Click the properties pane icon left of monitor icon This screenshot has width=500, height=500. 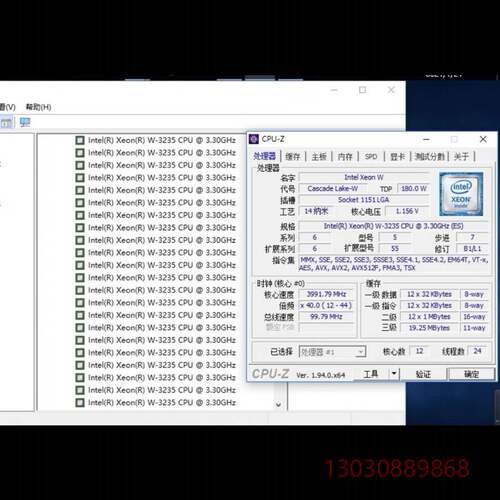(x=7, y=122)
